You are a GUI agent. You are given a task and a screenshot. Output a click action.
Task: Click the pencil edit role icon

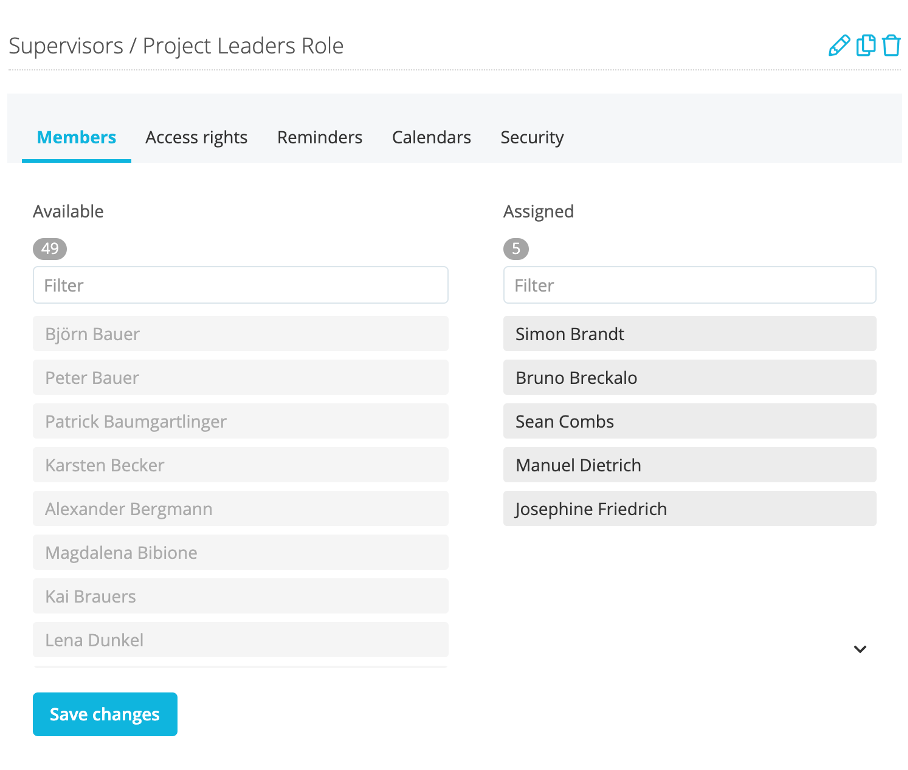click(839, 45)
